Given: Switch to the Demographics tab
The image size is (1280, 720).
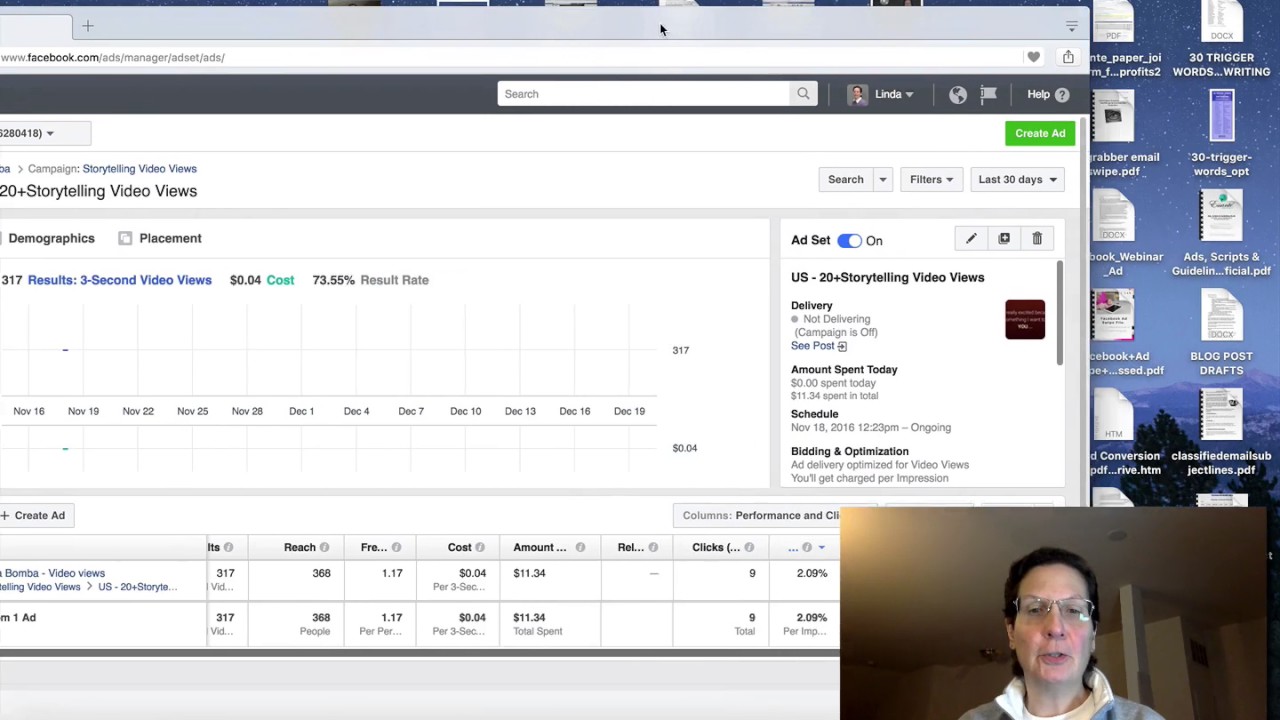Looking at the screenshot, I should click(51, 238).
